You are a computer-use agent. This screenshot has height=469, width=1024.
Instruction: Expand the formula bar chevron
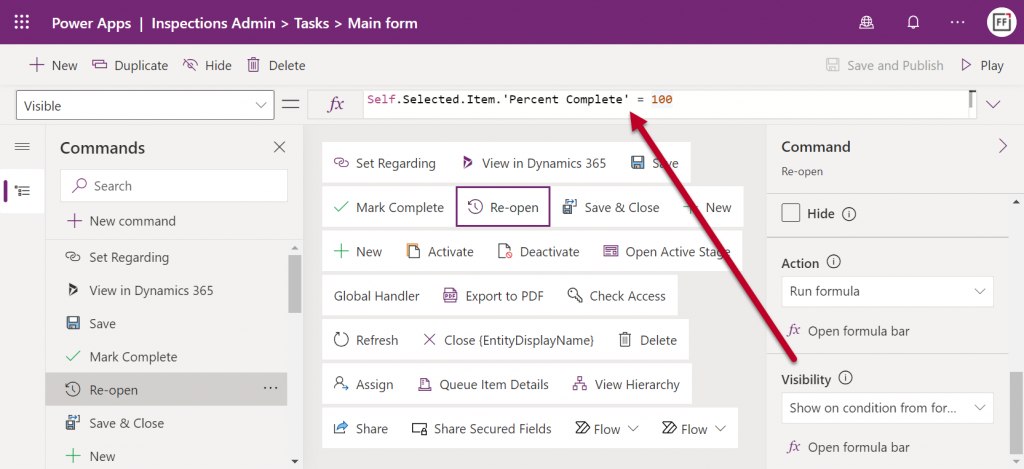(x=993, y=105)
